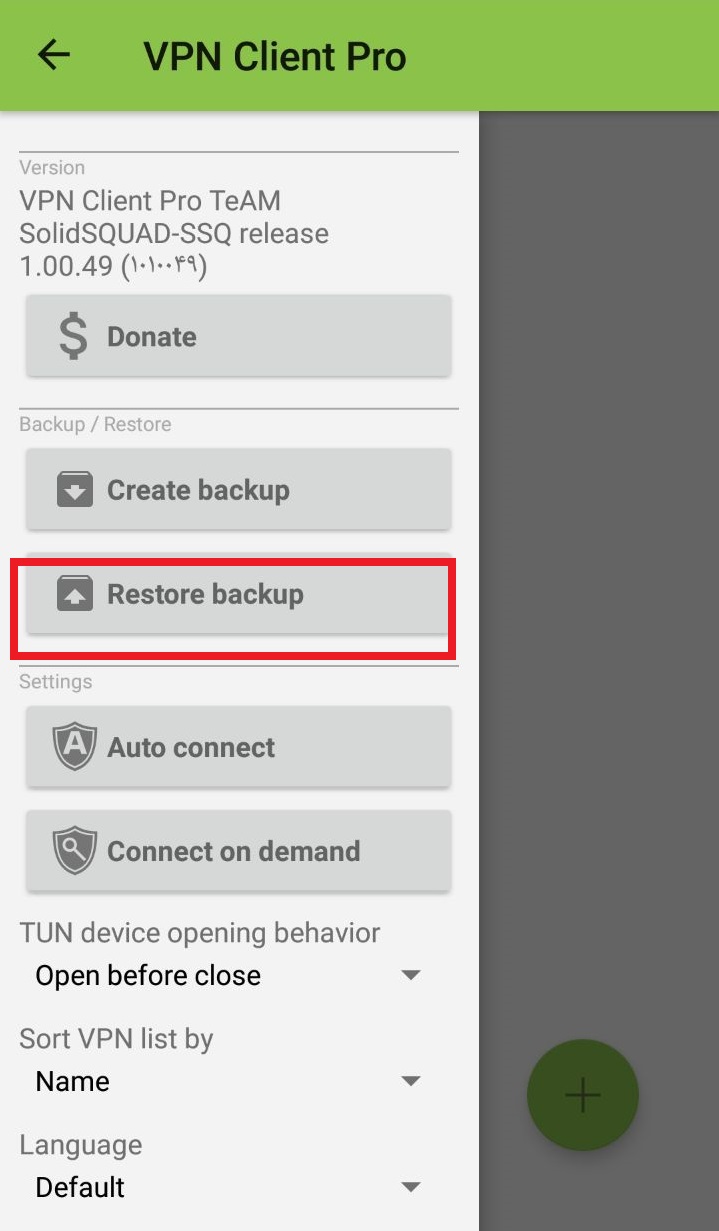
Task: Open the Auto connect settings
Action: [238, 748]
